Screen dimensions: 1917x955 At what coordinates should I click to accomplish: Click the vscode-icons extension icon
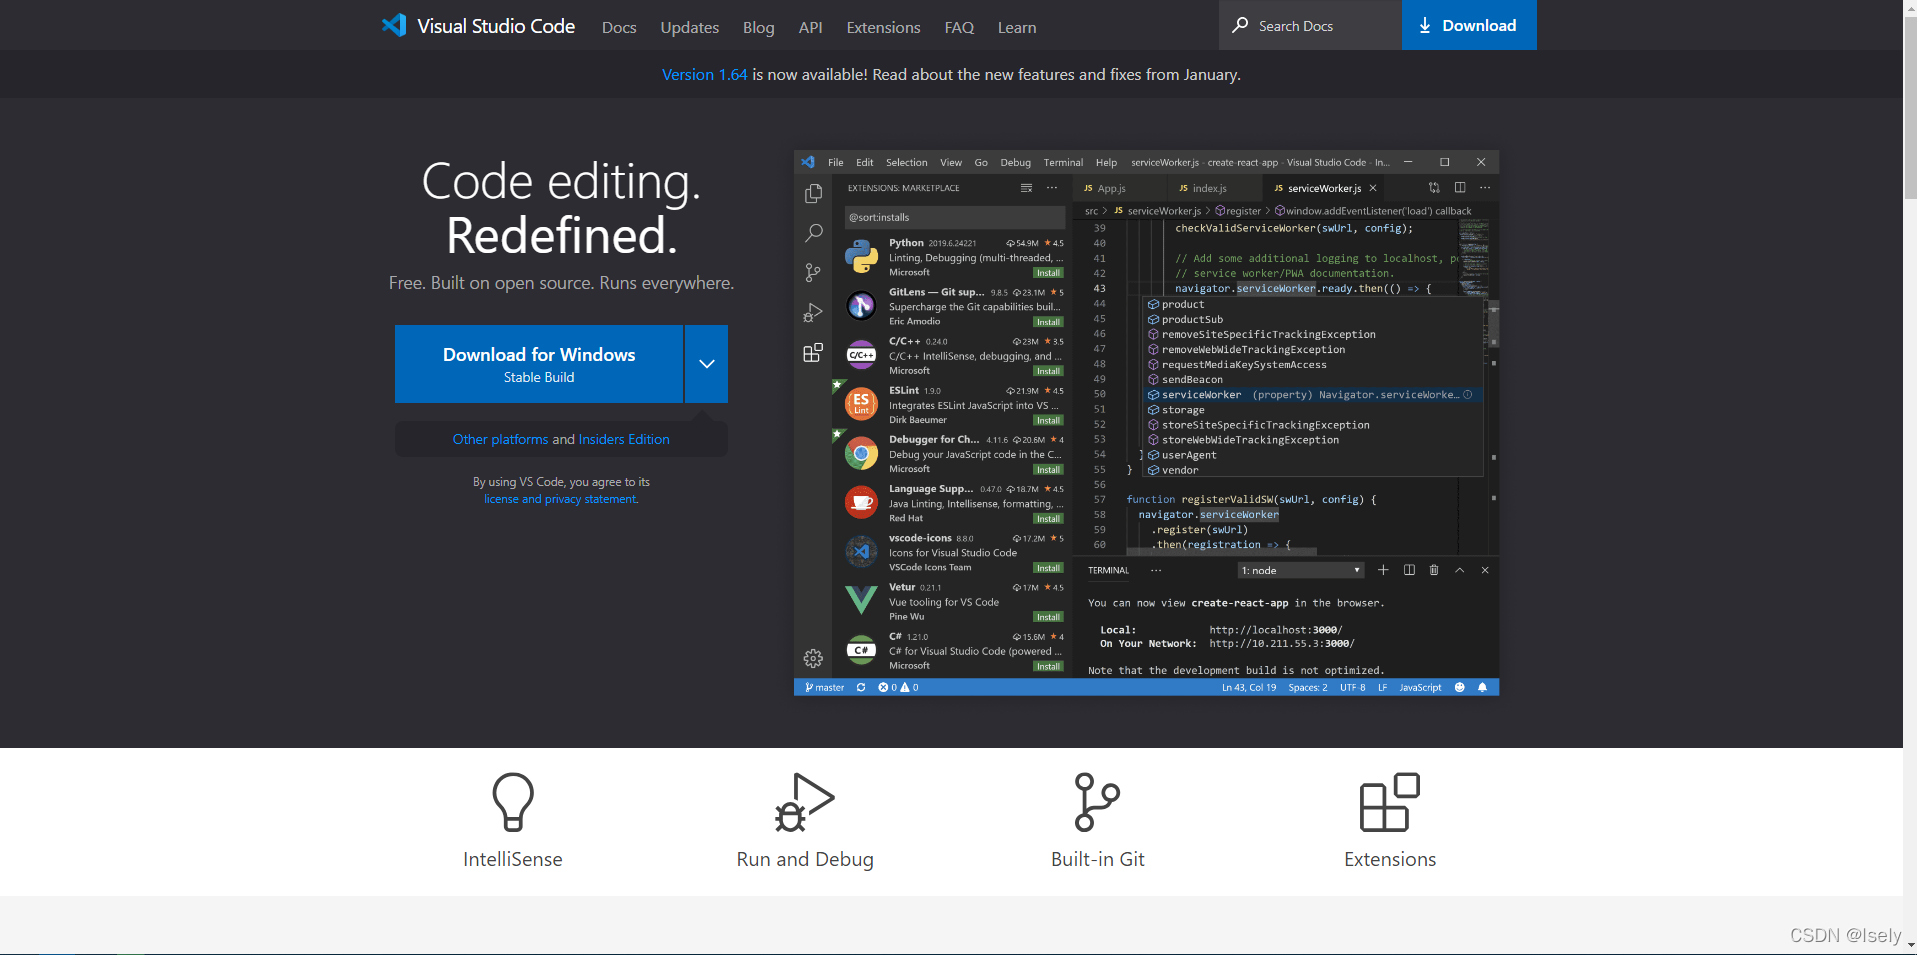click(x=861, y=551)
